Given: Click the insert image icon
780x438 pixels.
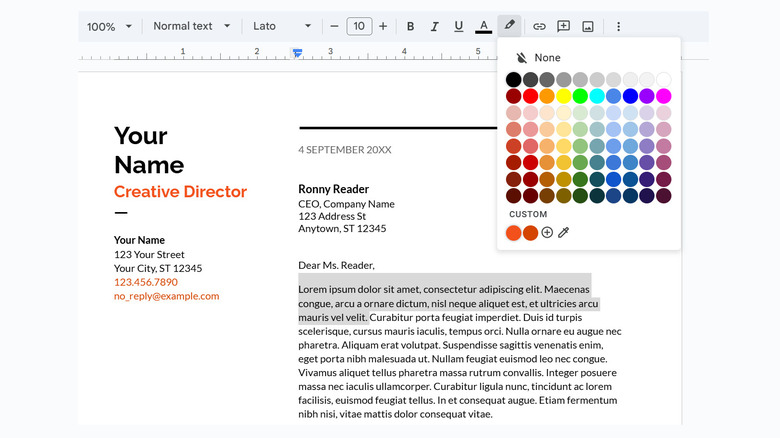Looking at the screenshot, I should click(x=588, y=26).
